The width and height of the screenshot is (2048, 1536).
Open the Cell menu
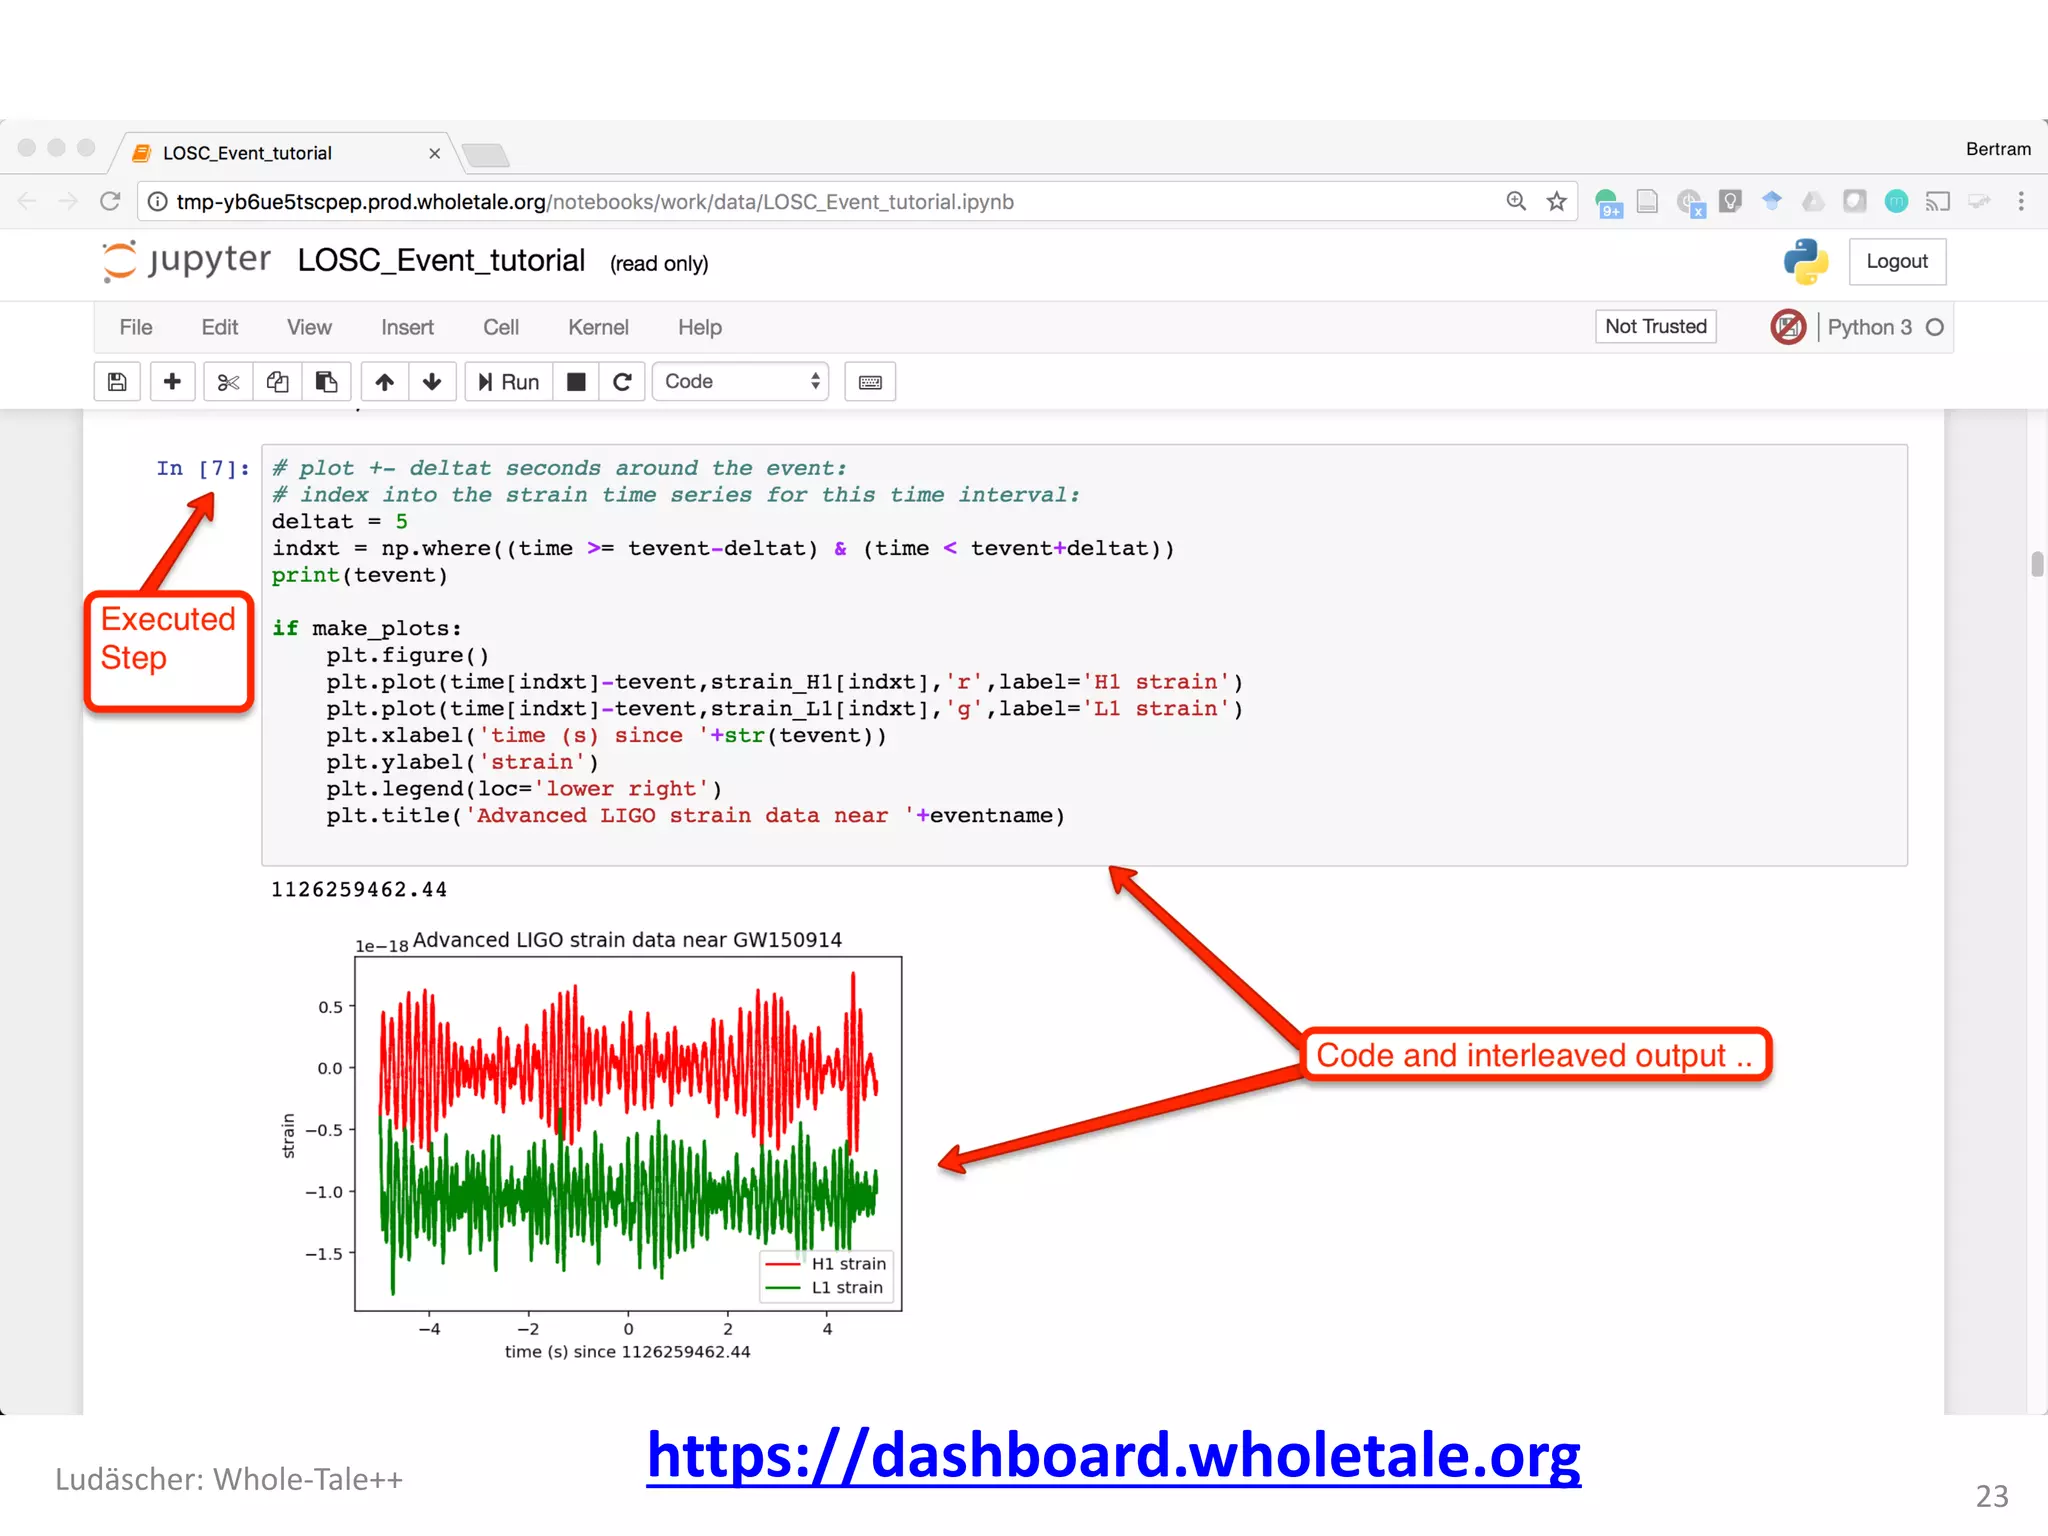pyautogui.click(x=501, y=327)
